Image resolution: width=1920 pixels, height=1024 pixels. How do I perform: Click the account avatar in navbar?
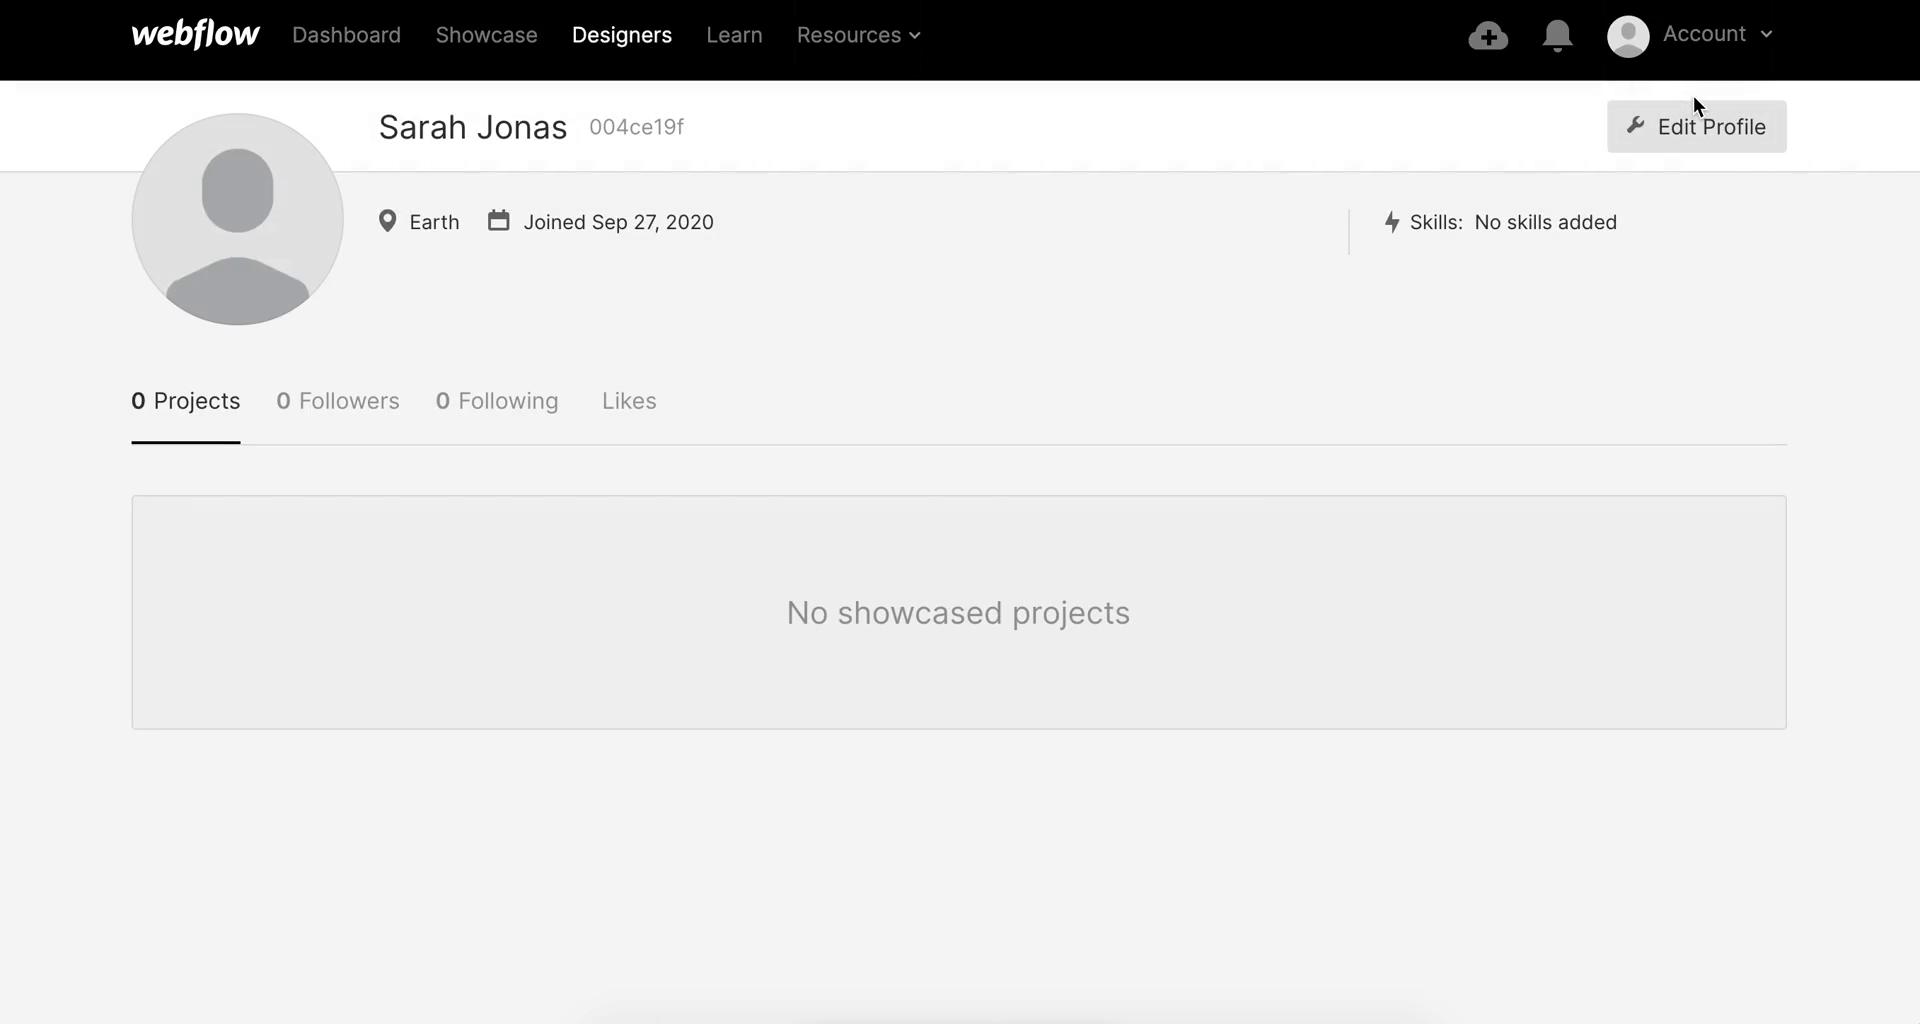[x=1628, y=36]
